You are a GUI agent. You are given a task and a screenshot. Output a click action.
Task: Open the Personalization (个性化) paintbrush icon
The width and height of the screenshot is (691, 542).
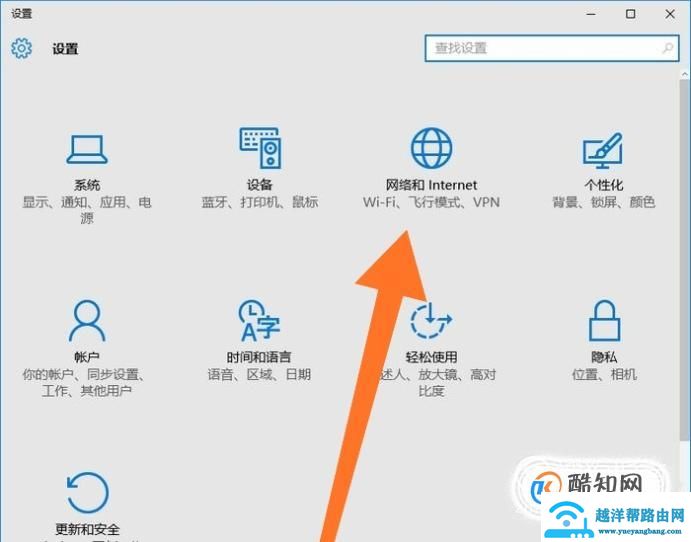[603, 150]
